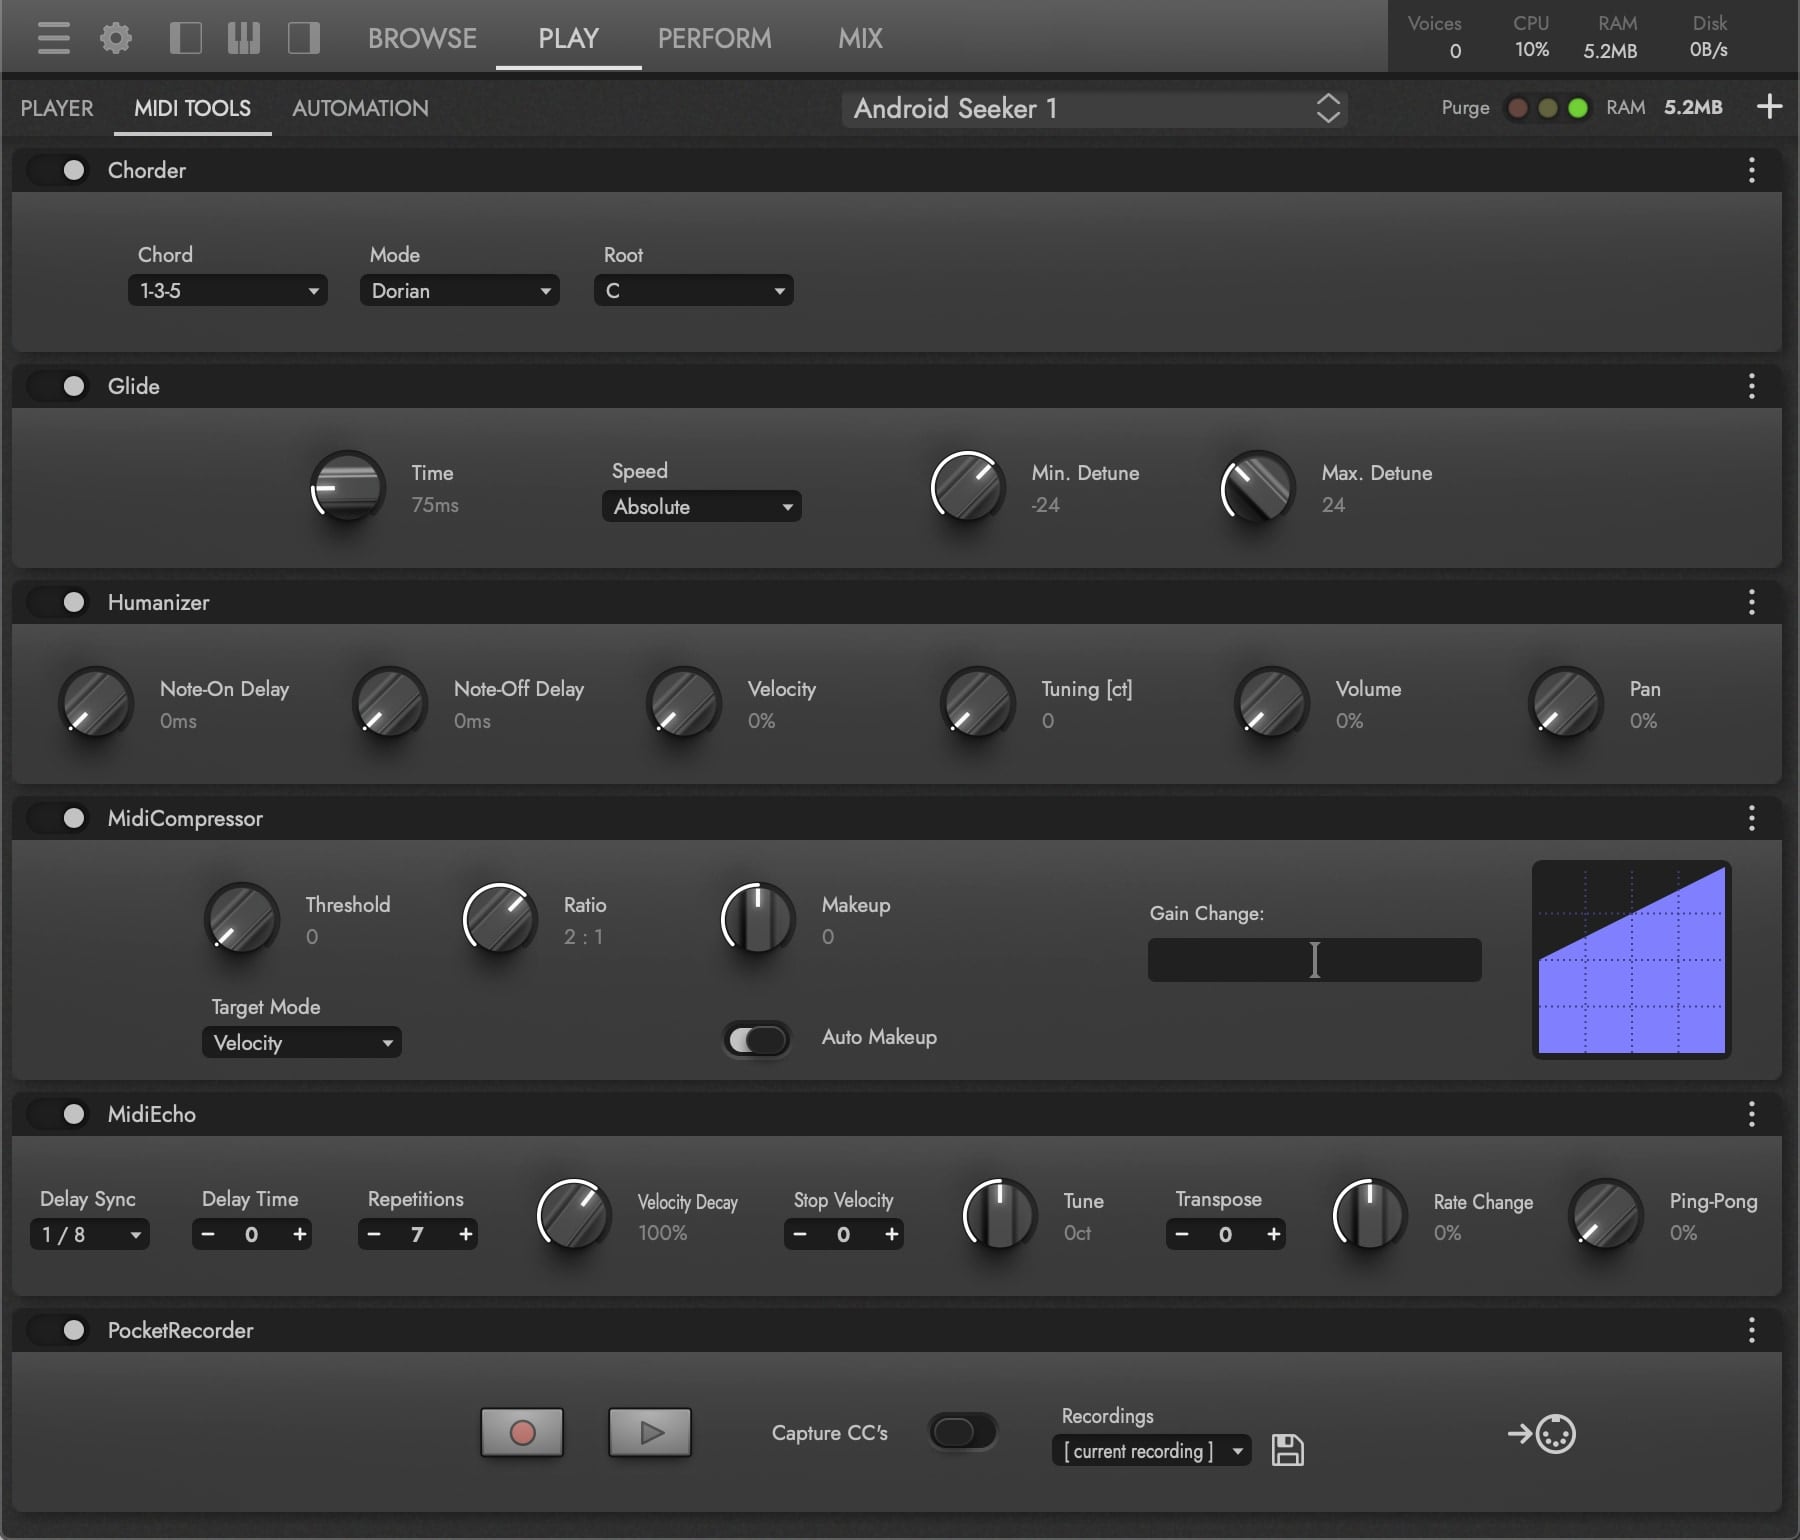Add new instrument with plus icon
Screen dimensions: 1800x1540
coord(1769,106)
